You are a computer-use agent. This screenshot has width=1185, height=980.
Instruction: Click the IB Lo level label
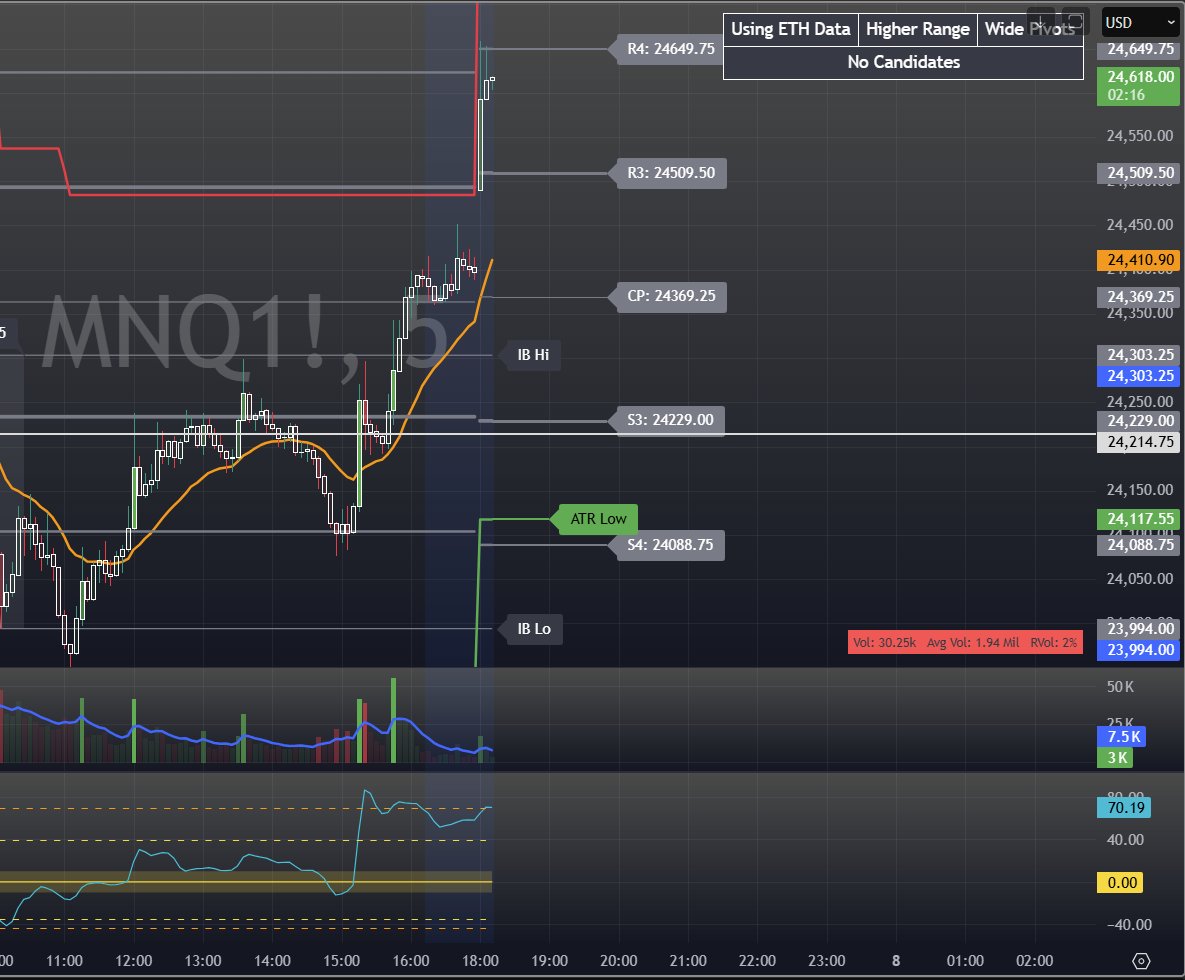(x=534, y=629)
